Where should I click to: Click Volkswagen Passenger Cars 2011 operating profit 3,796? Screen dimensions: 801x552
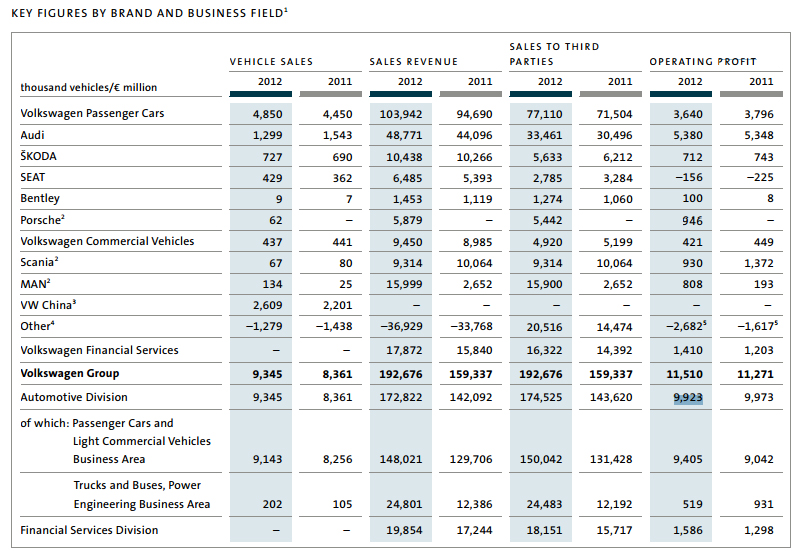(x=759, y=114)
